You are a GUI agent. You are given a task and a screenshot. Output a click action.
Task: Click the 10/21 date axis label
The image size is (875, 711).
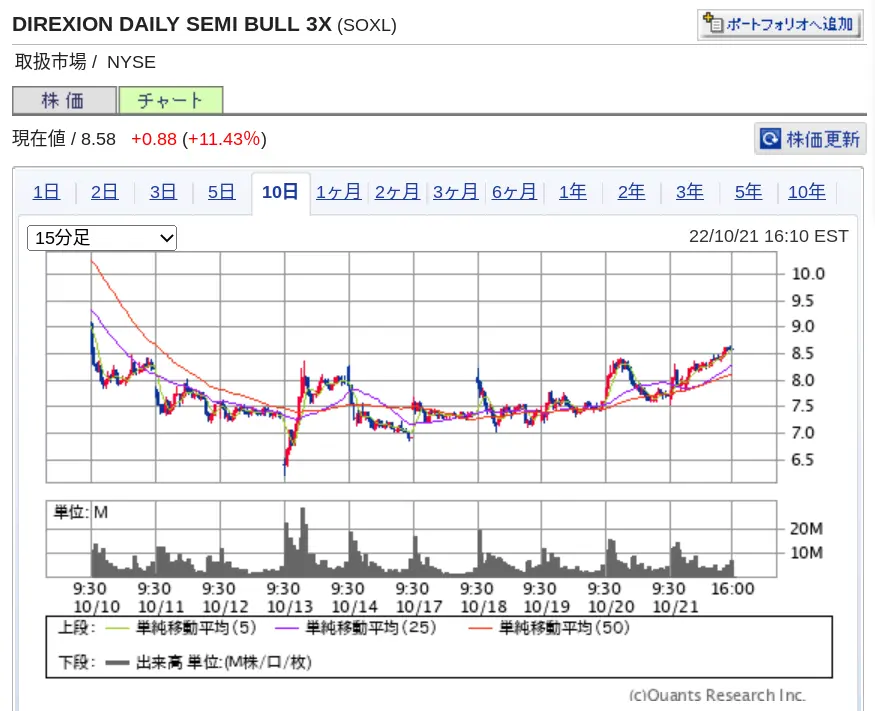675,607
